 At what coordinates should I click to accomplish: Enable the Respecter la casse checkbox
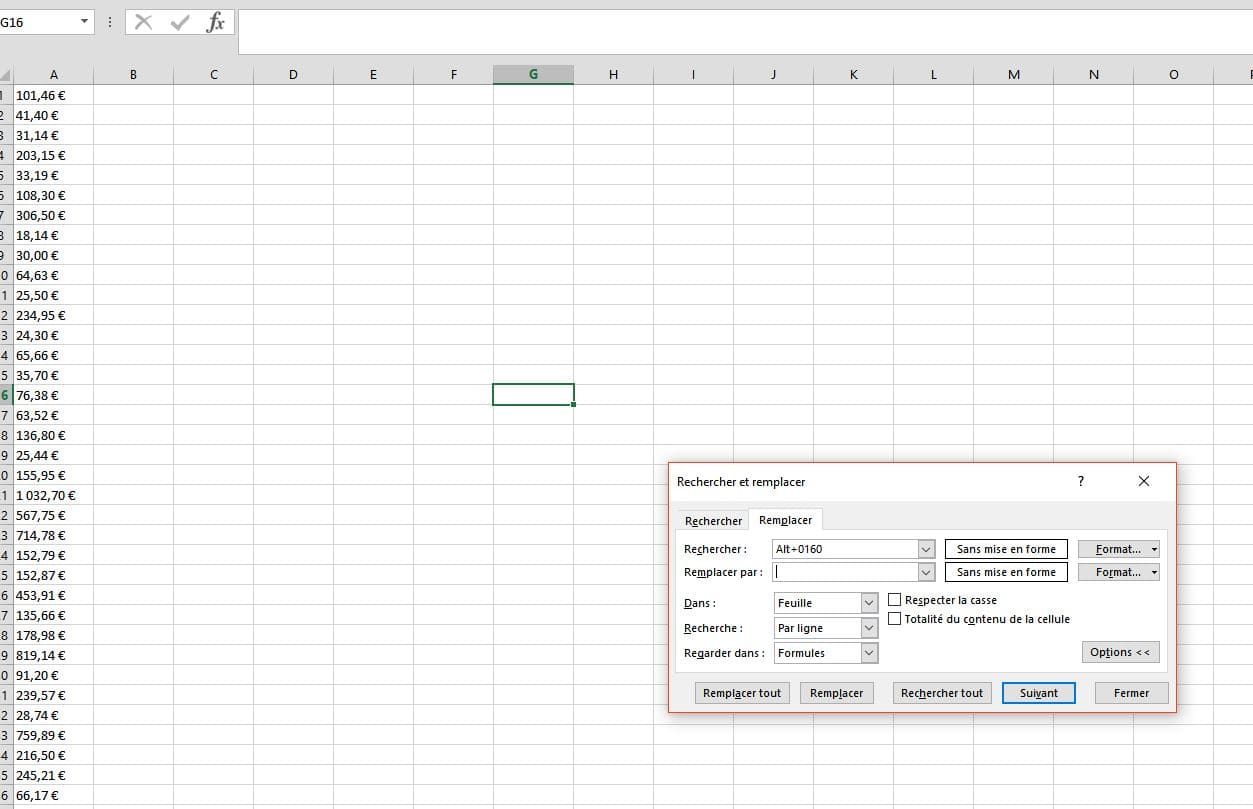pos(895,600)
